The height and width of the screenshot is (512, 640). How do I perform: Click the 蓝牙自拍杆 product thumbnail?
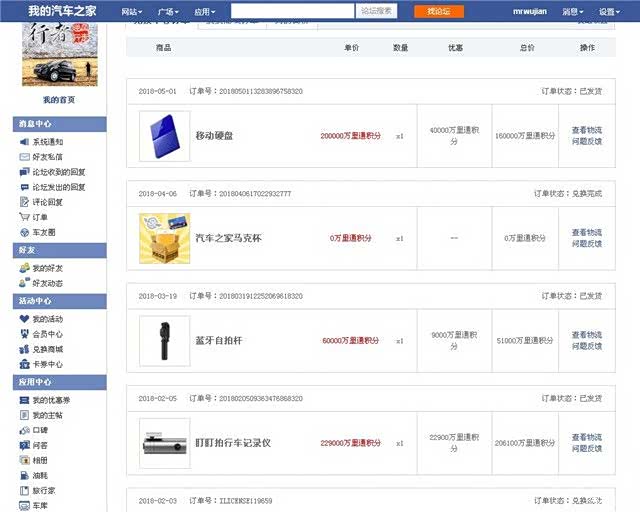click(x=164, y=341)
